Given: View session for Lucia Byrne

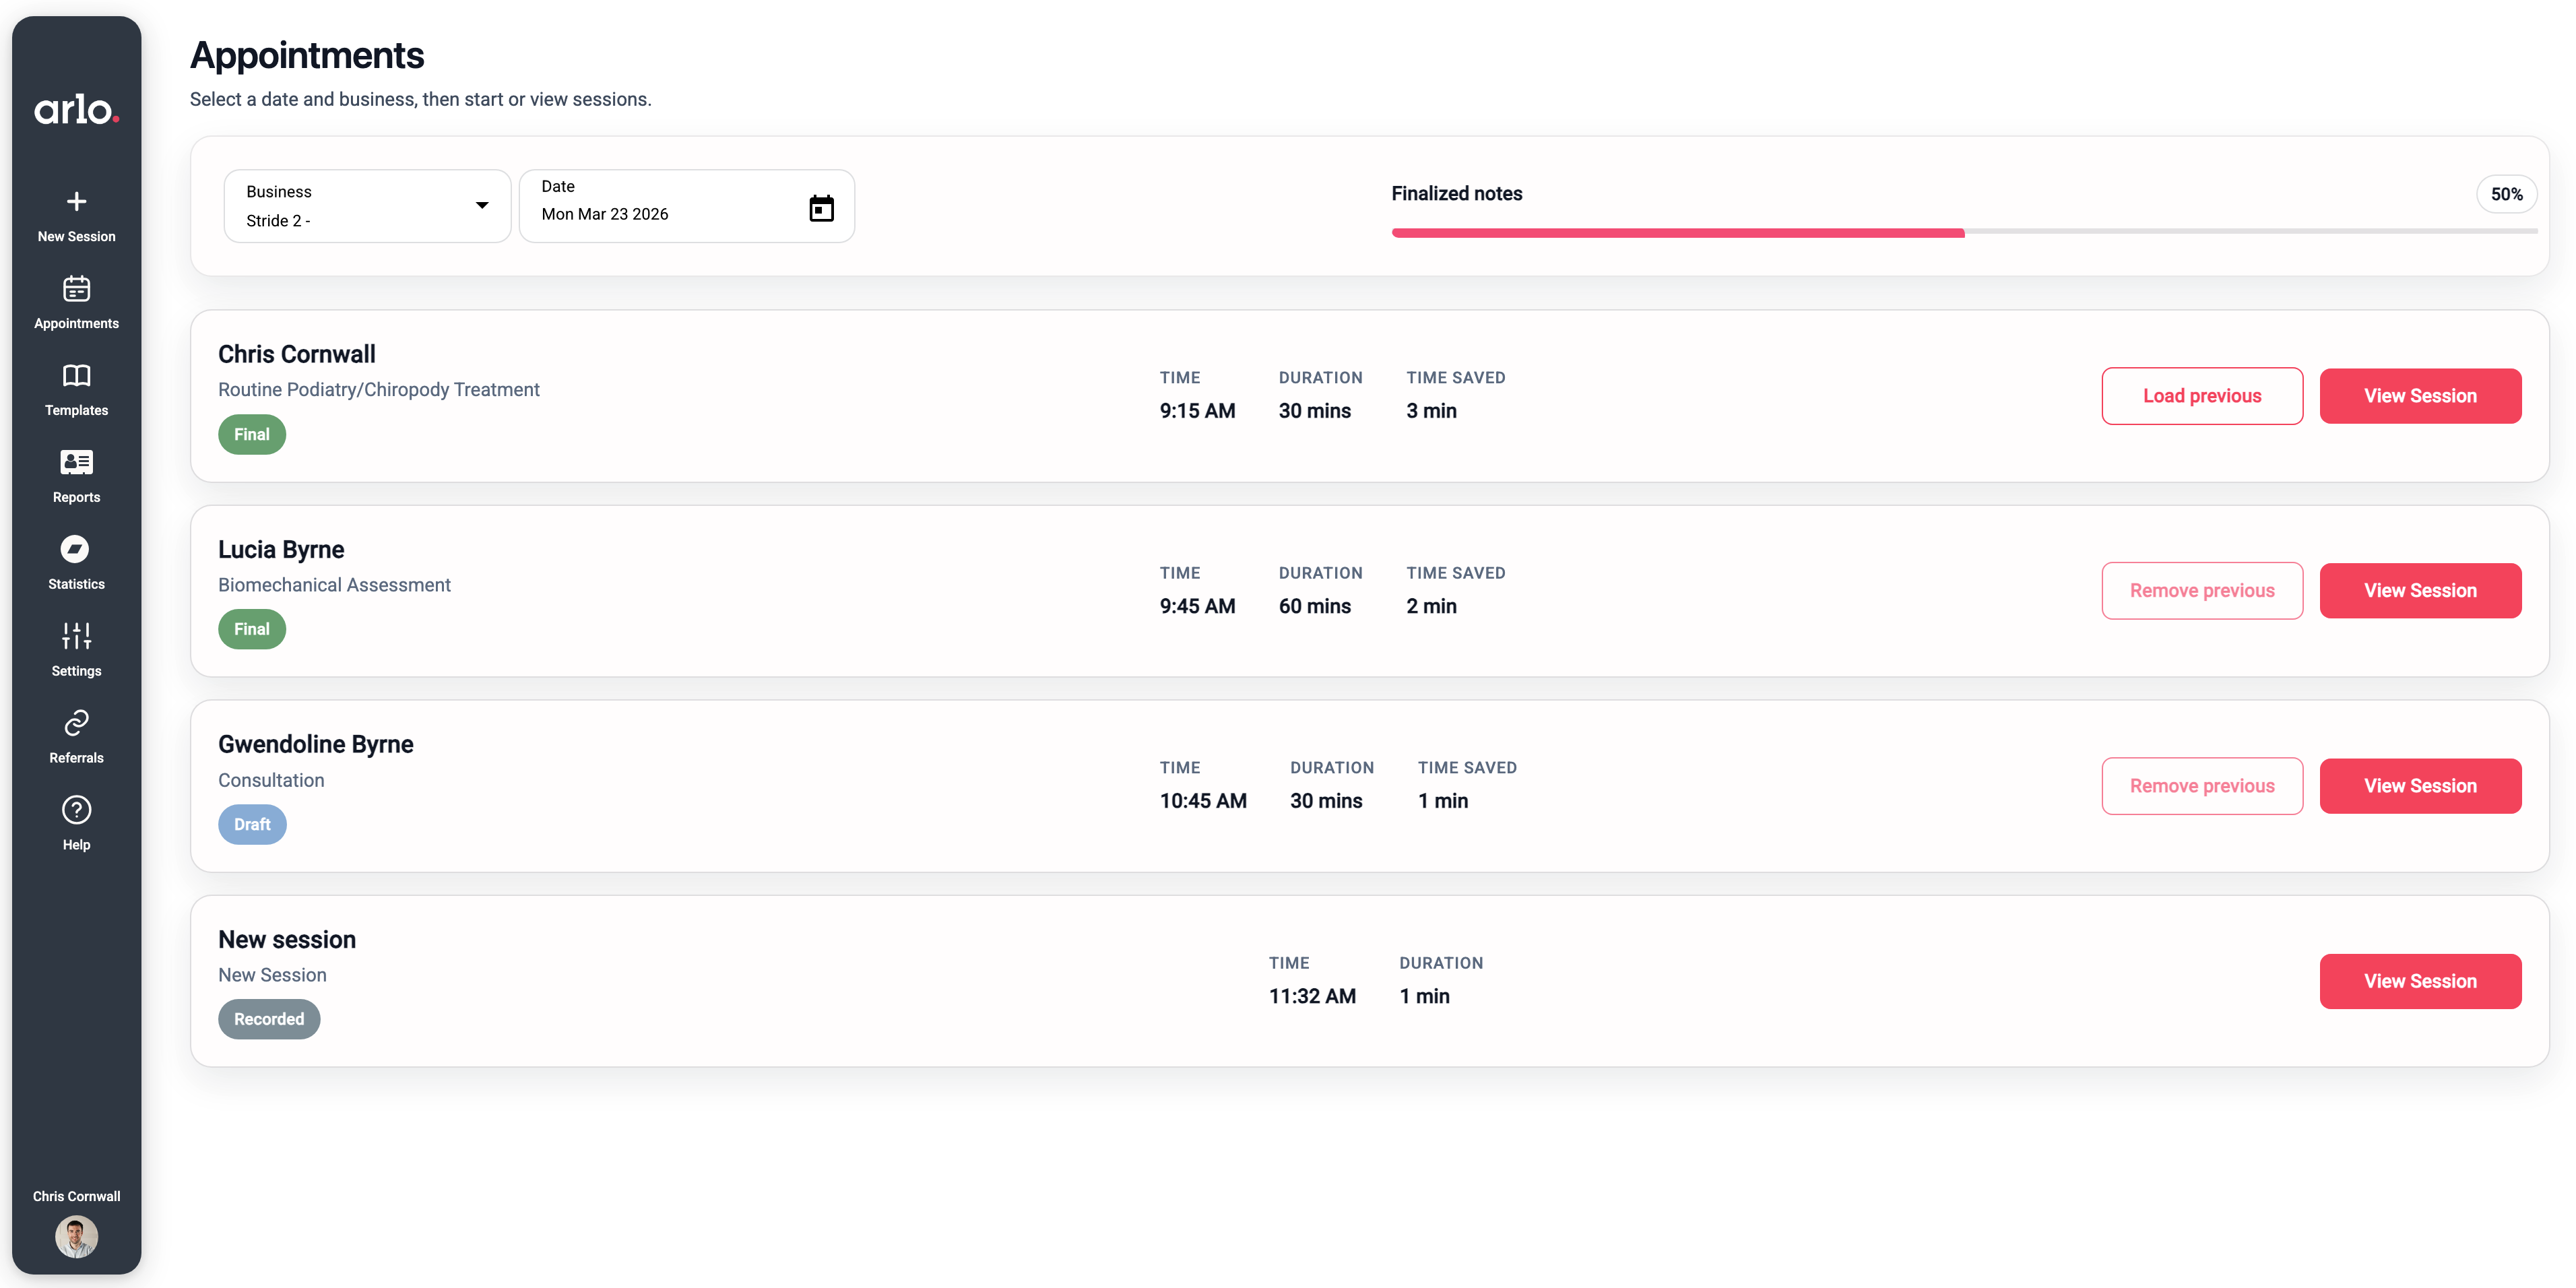Looking at the screenshot, I should click(2419, 591).
